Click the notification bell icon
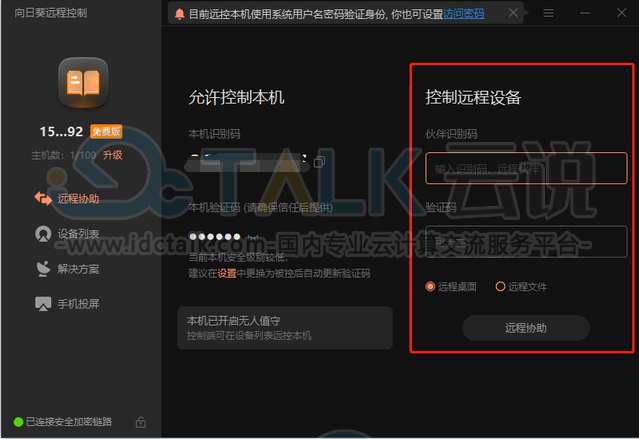Screen dimensions: 639x439 [x=179, y=14]
